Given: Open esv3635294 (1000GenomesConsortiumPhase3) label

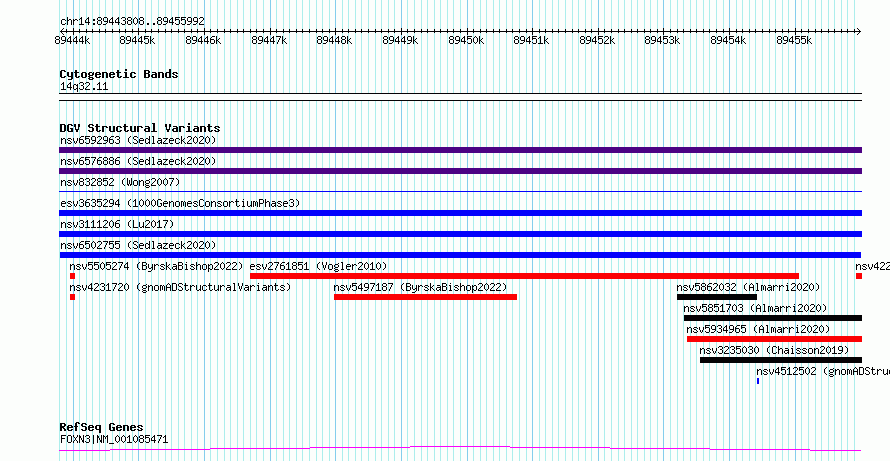Looking at the screenshot, I should [x=180, y=203].
